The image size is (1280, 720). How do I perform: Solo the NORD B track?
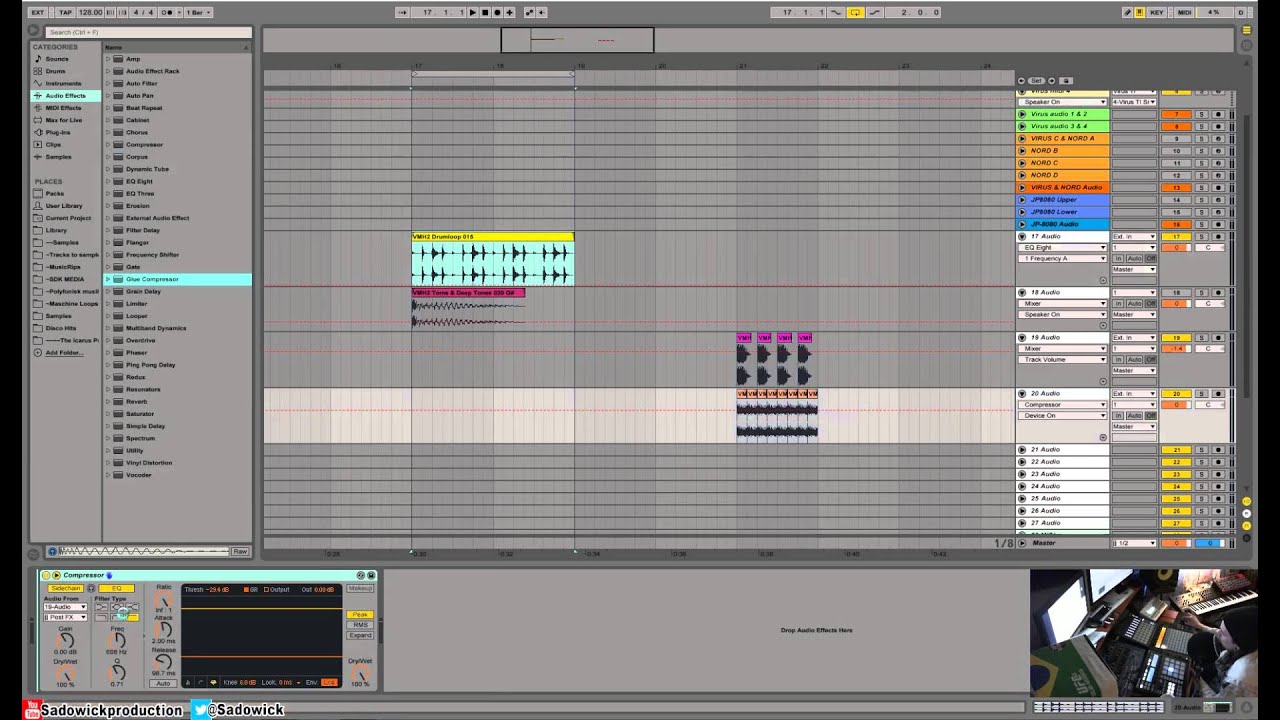point(1201,151)
